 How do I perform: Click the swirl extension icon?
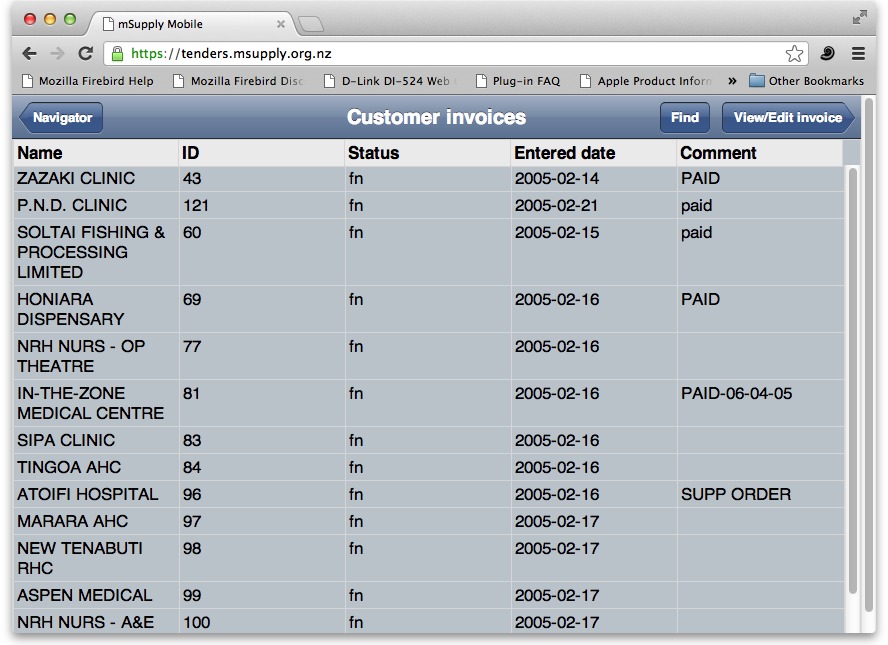click(x=828, y=54)
